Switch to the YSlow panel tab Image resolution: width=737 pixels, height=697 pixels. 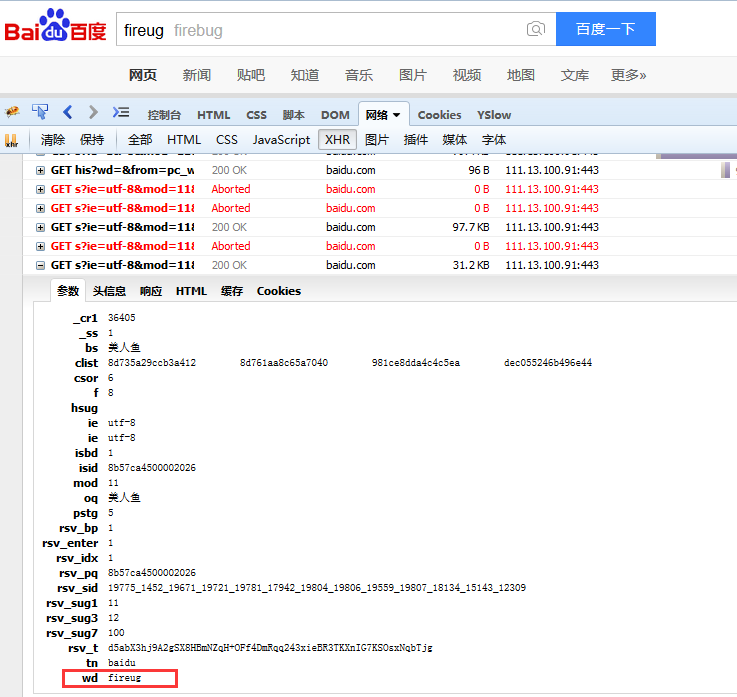pyautogui.click(x=494, y=115)
